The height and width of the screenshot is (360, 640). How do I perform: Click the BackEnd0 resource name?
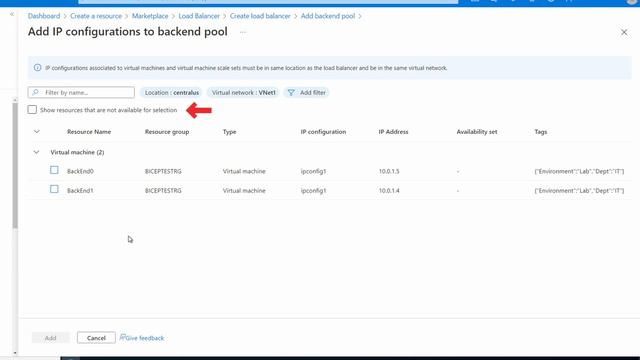pyautogui.click(x=80, y=171)
